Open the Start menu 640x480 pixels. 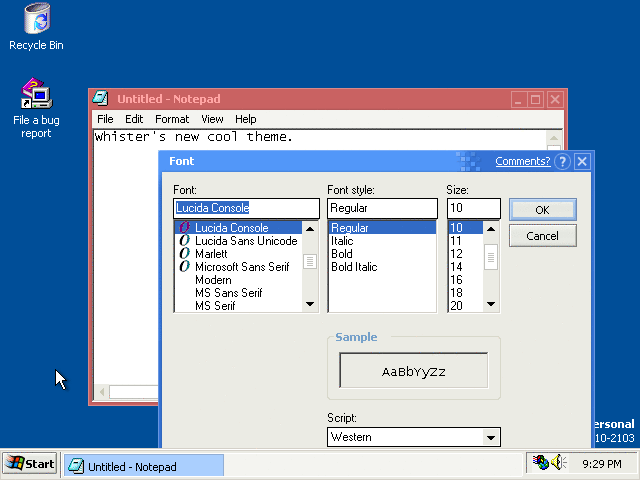click(30, 464)
